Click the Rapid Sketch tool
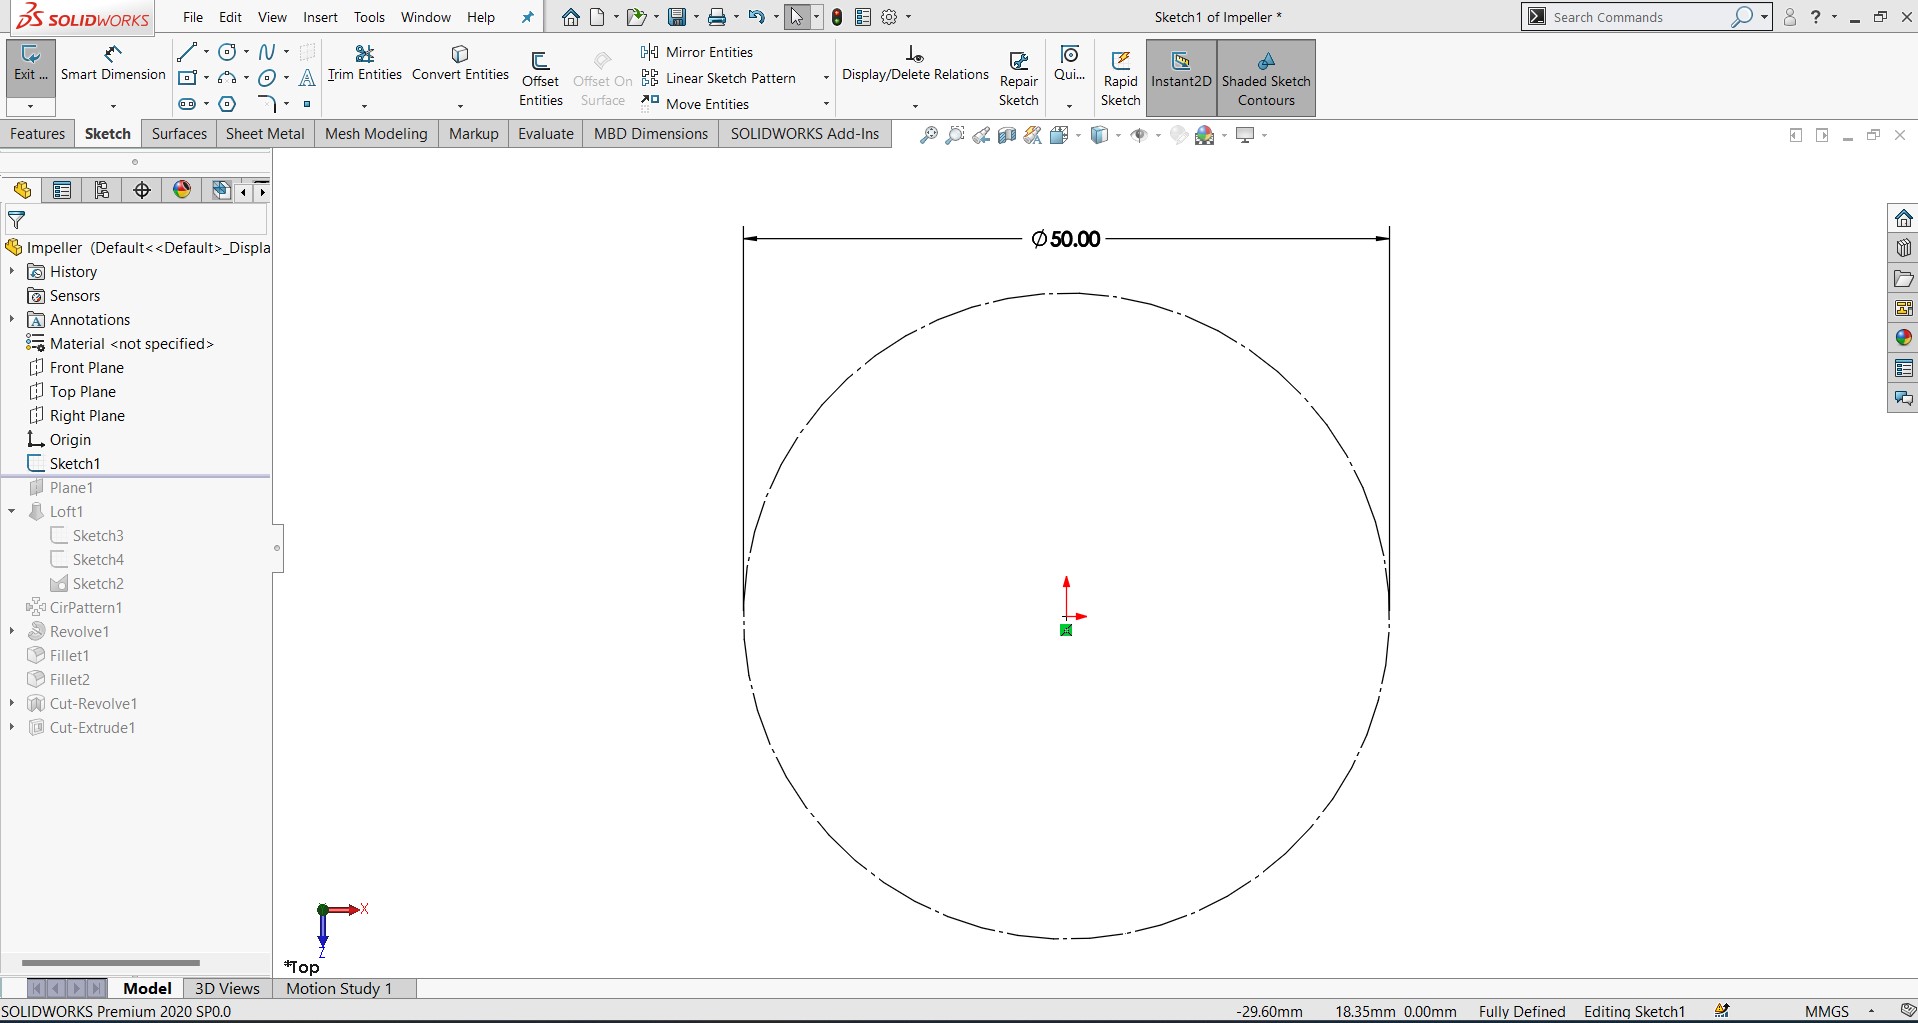This screenshot has width=1918, height=1023. [1120, 79]
